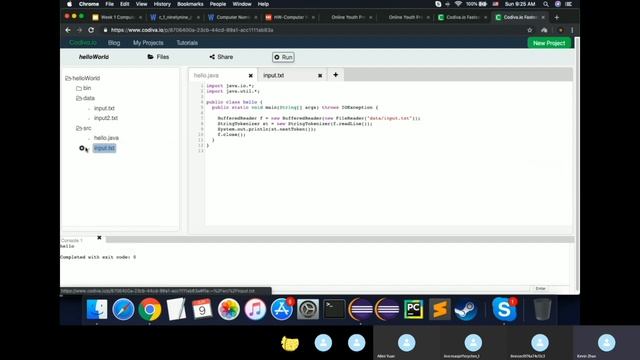Open the Codiva.io home logo link
Screen dimensions: 640x360
[x=82, y=42]
